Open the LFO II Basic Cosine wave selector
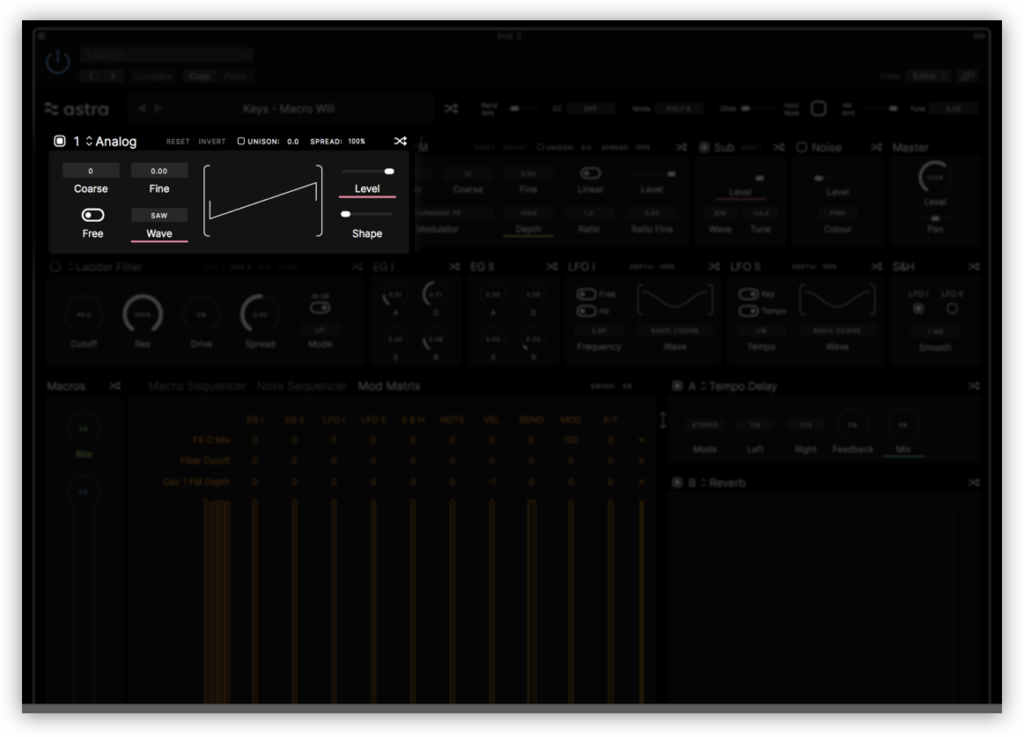The height and width of the screenshot is (737, 1024). (837, 331)
